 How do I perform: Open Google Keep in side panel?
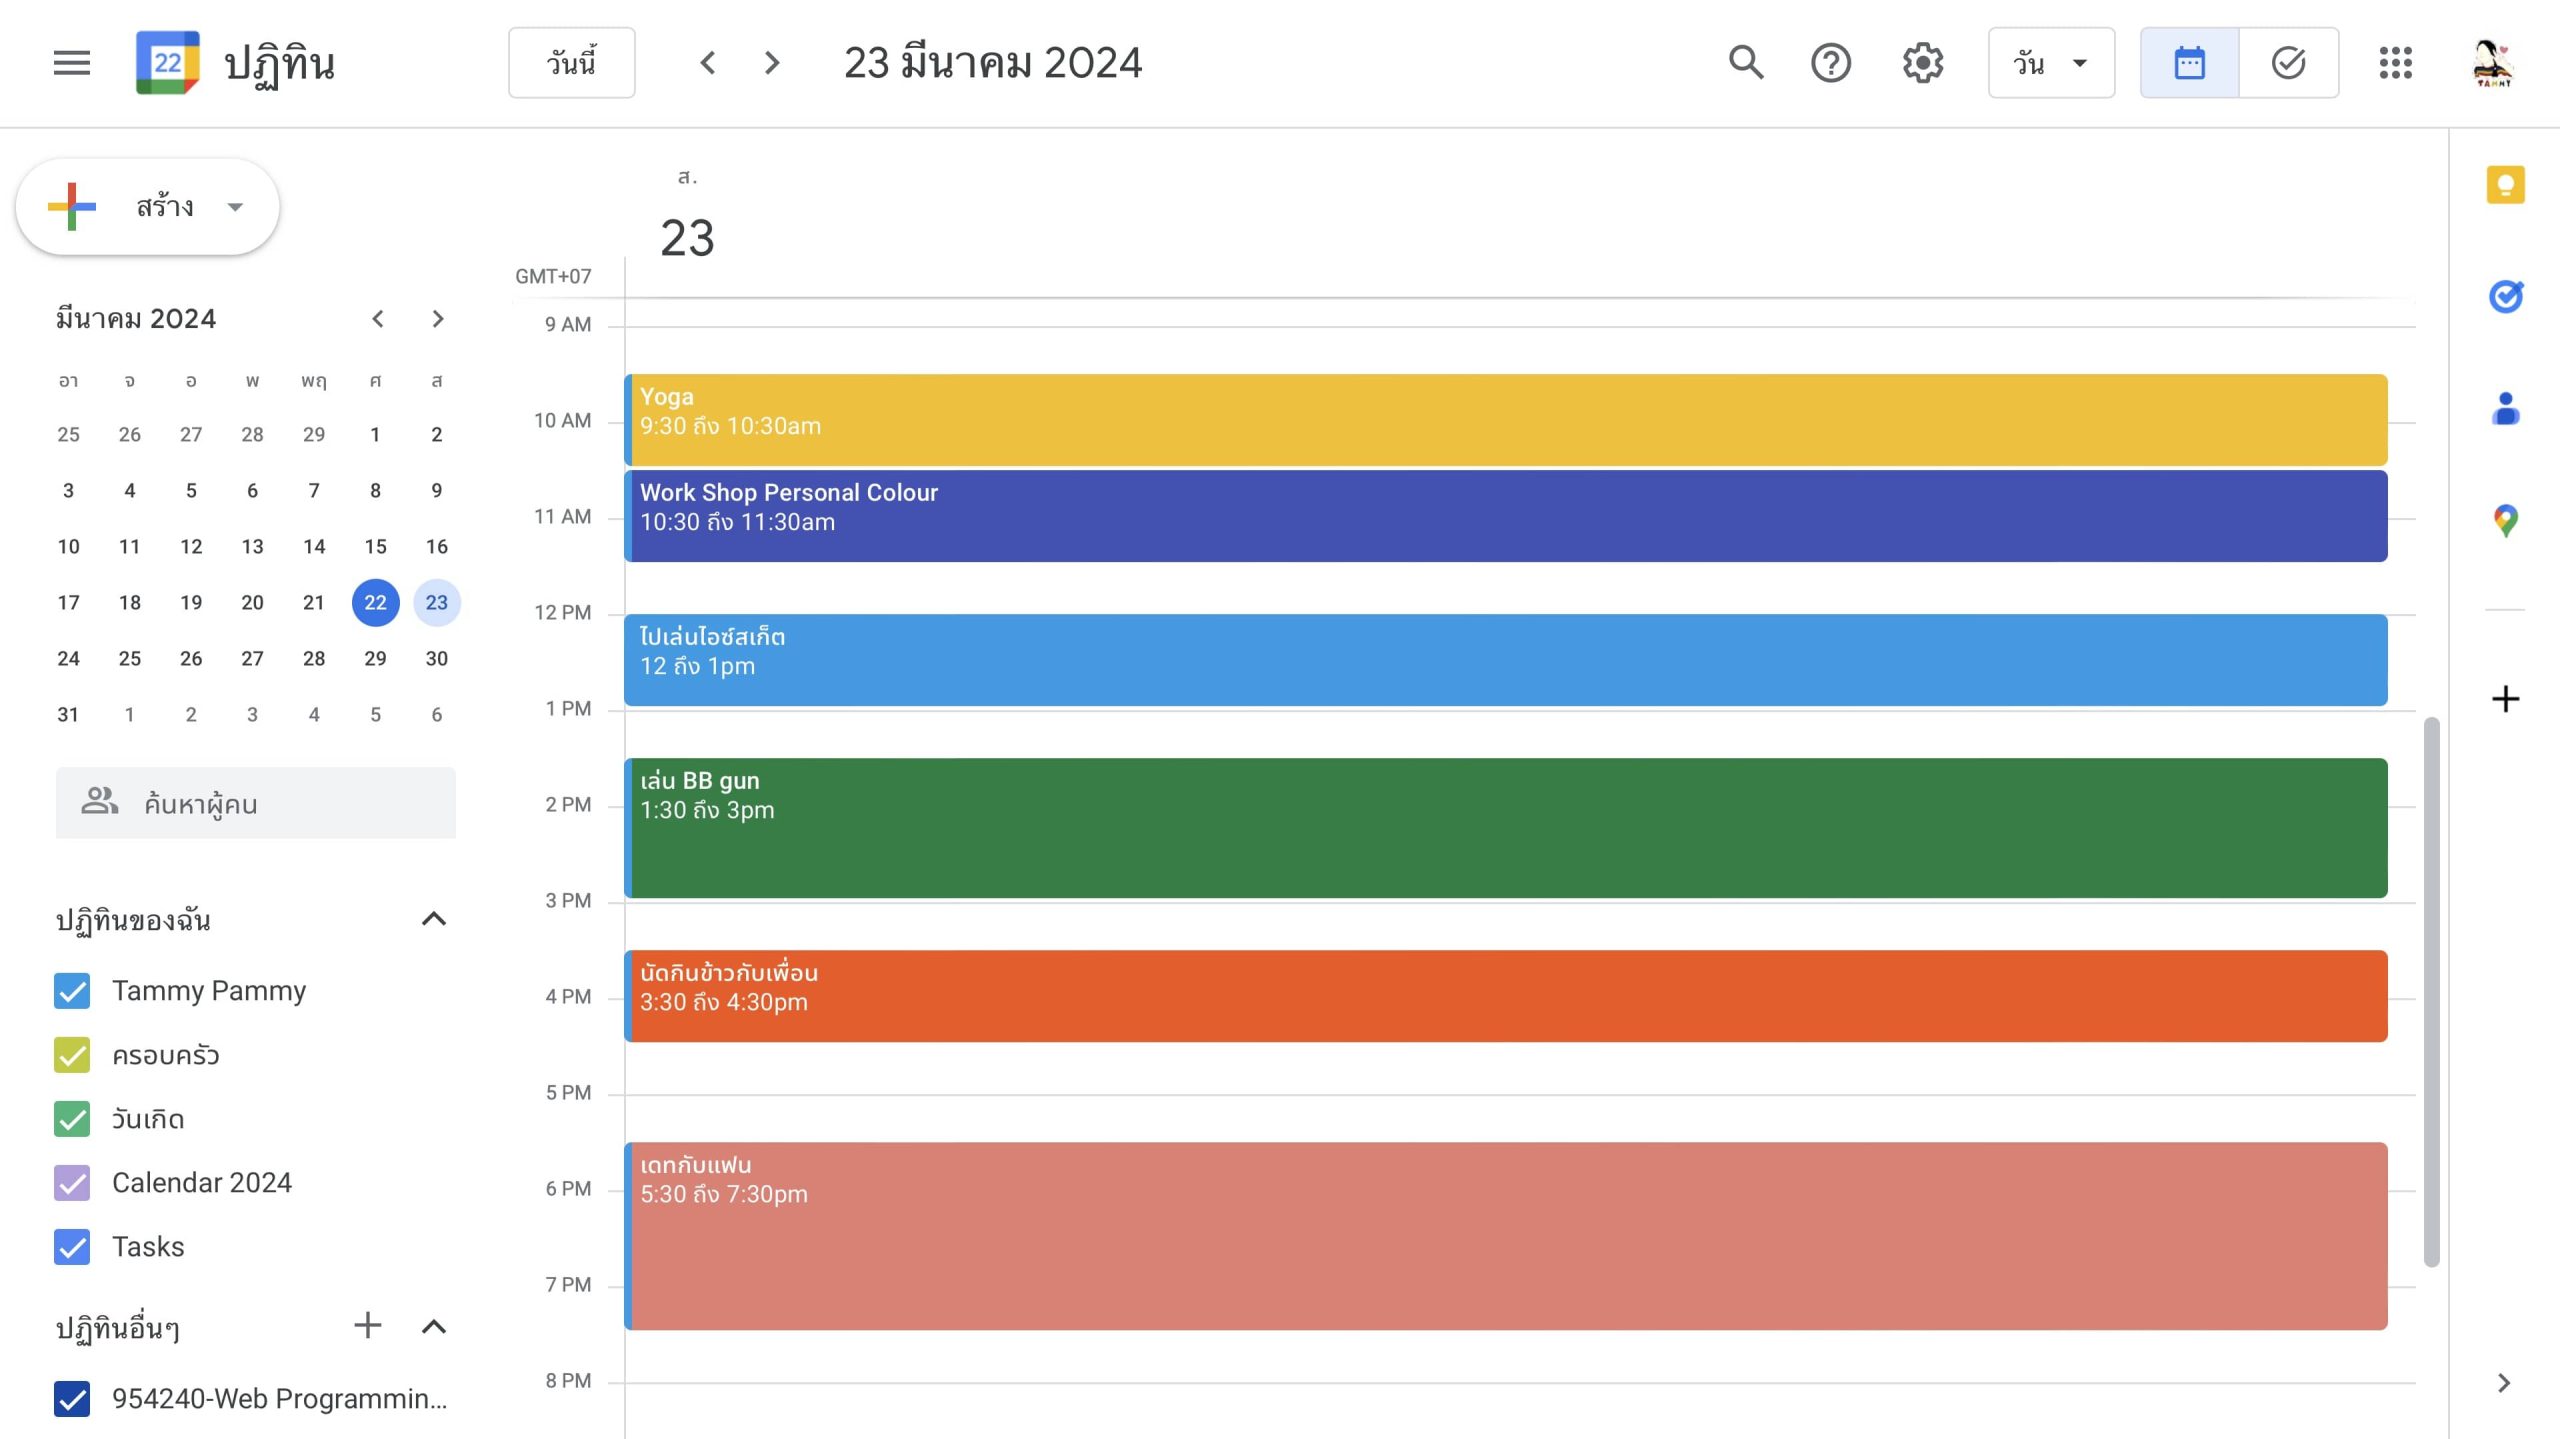pos(2505,185)
